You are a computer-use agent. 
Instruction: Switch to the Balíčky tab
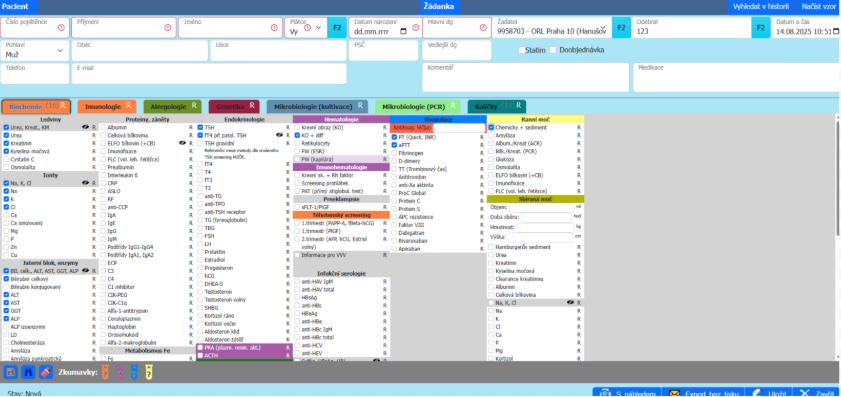click(x=497, y=106)
